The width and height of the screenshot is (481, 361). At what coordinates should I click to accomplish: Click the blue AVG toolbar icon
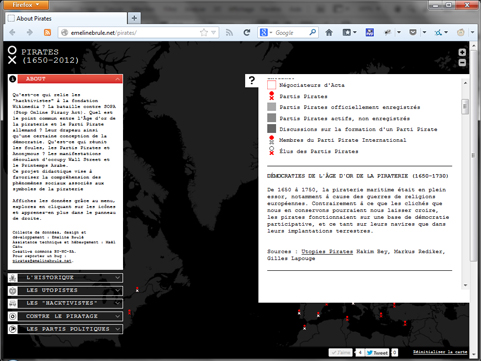[370, 32]
